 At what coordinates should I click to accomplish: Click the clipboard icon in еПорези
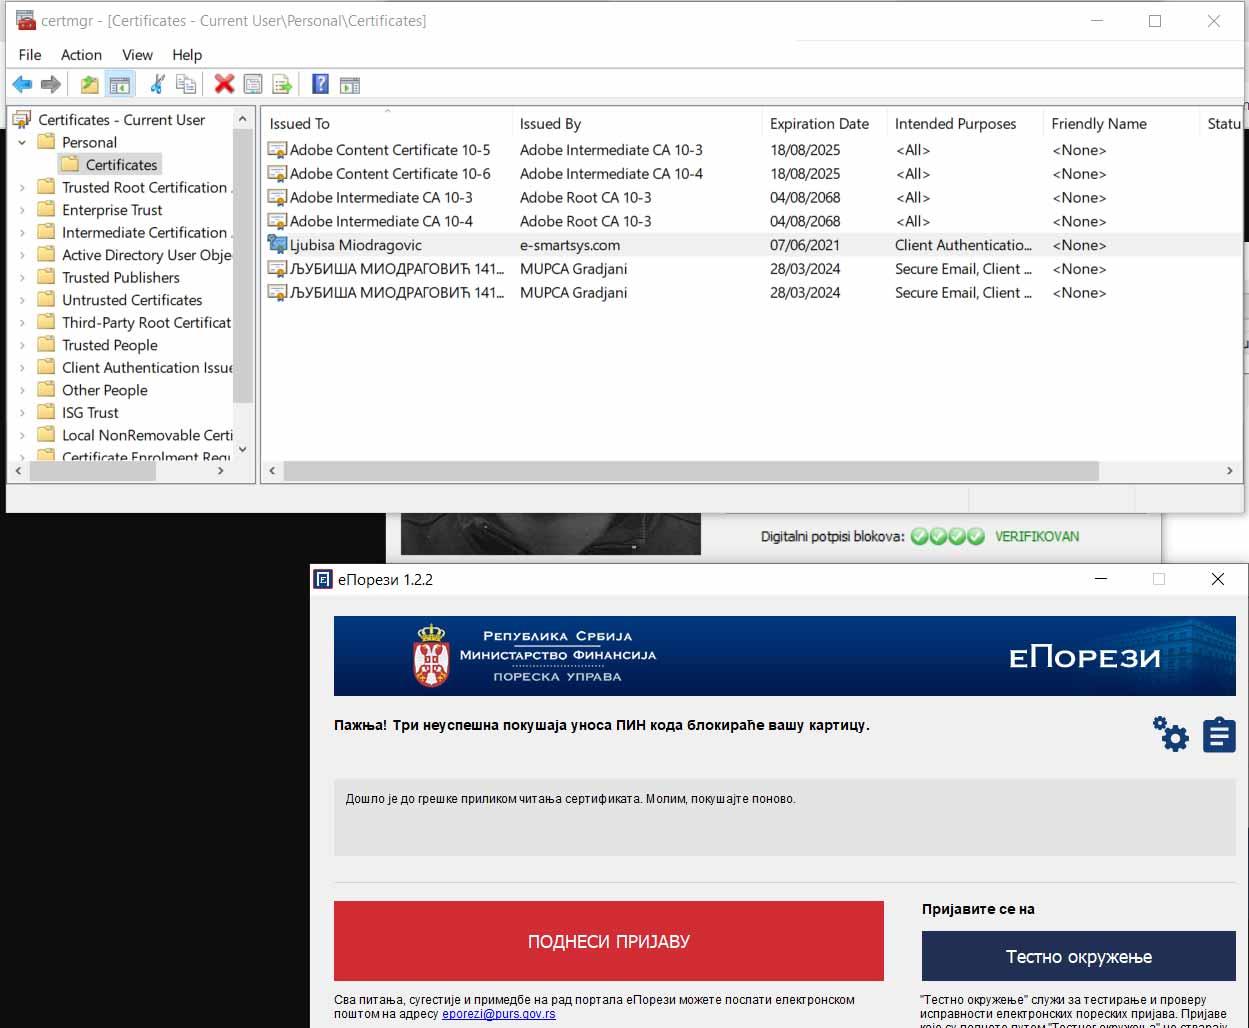[x=1218, y=735]
